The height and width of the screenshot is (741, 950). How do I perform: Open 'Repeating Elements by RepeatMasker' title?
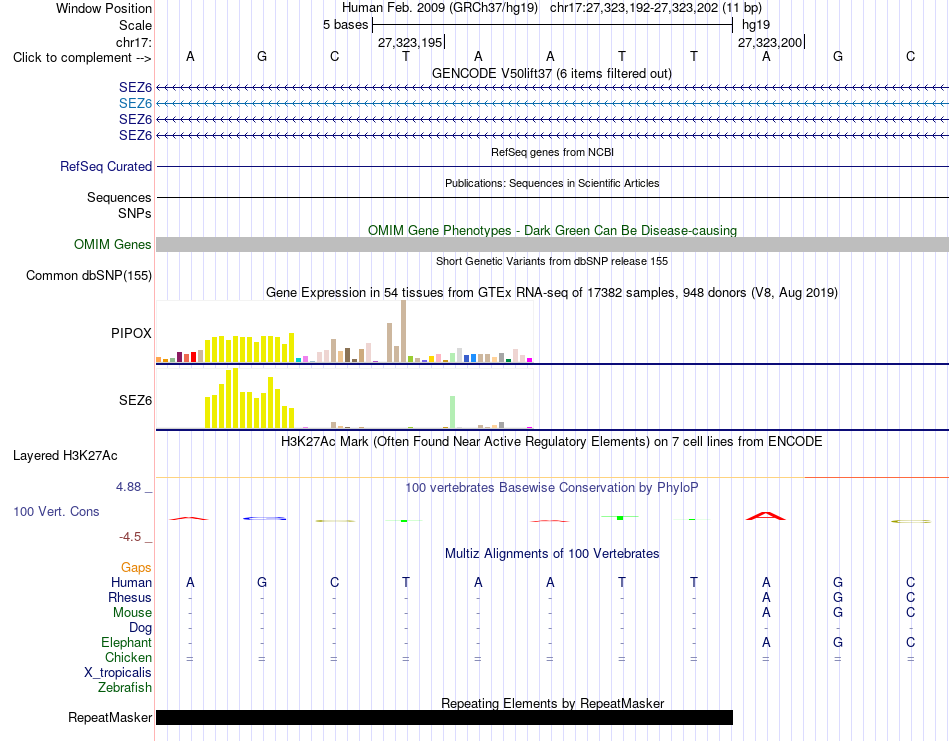point(552,703)
